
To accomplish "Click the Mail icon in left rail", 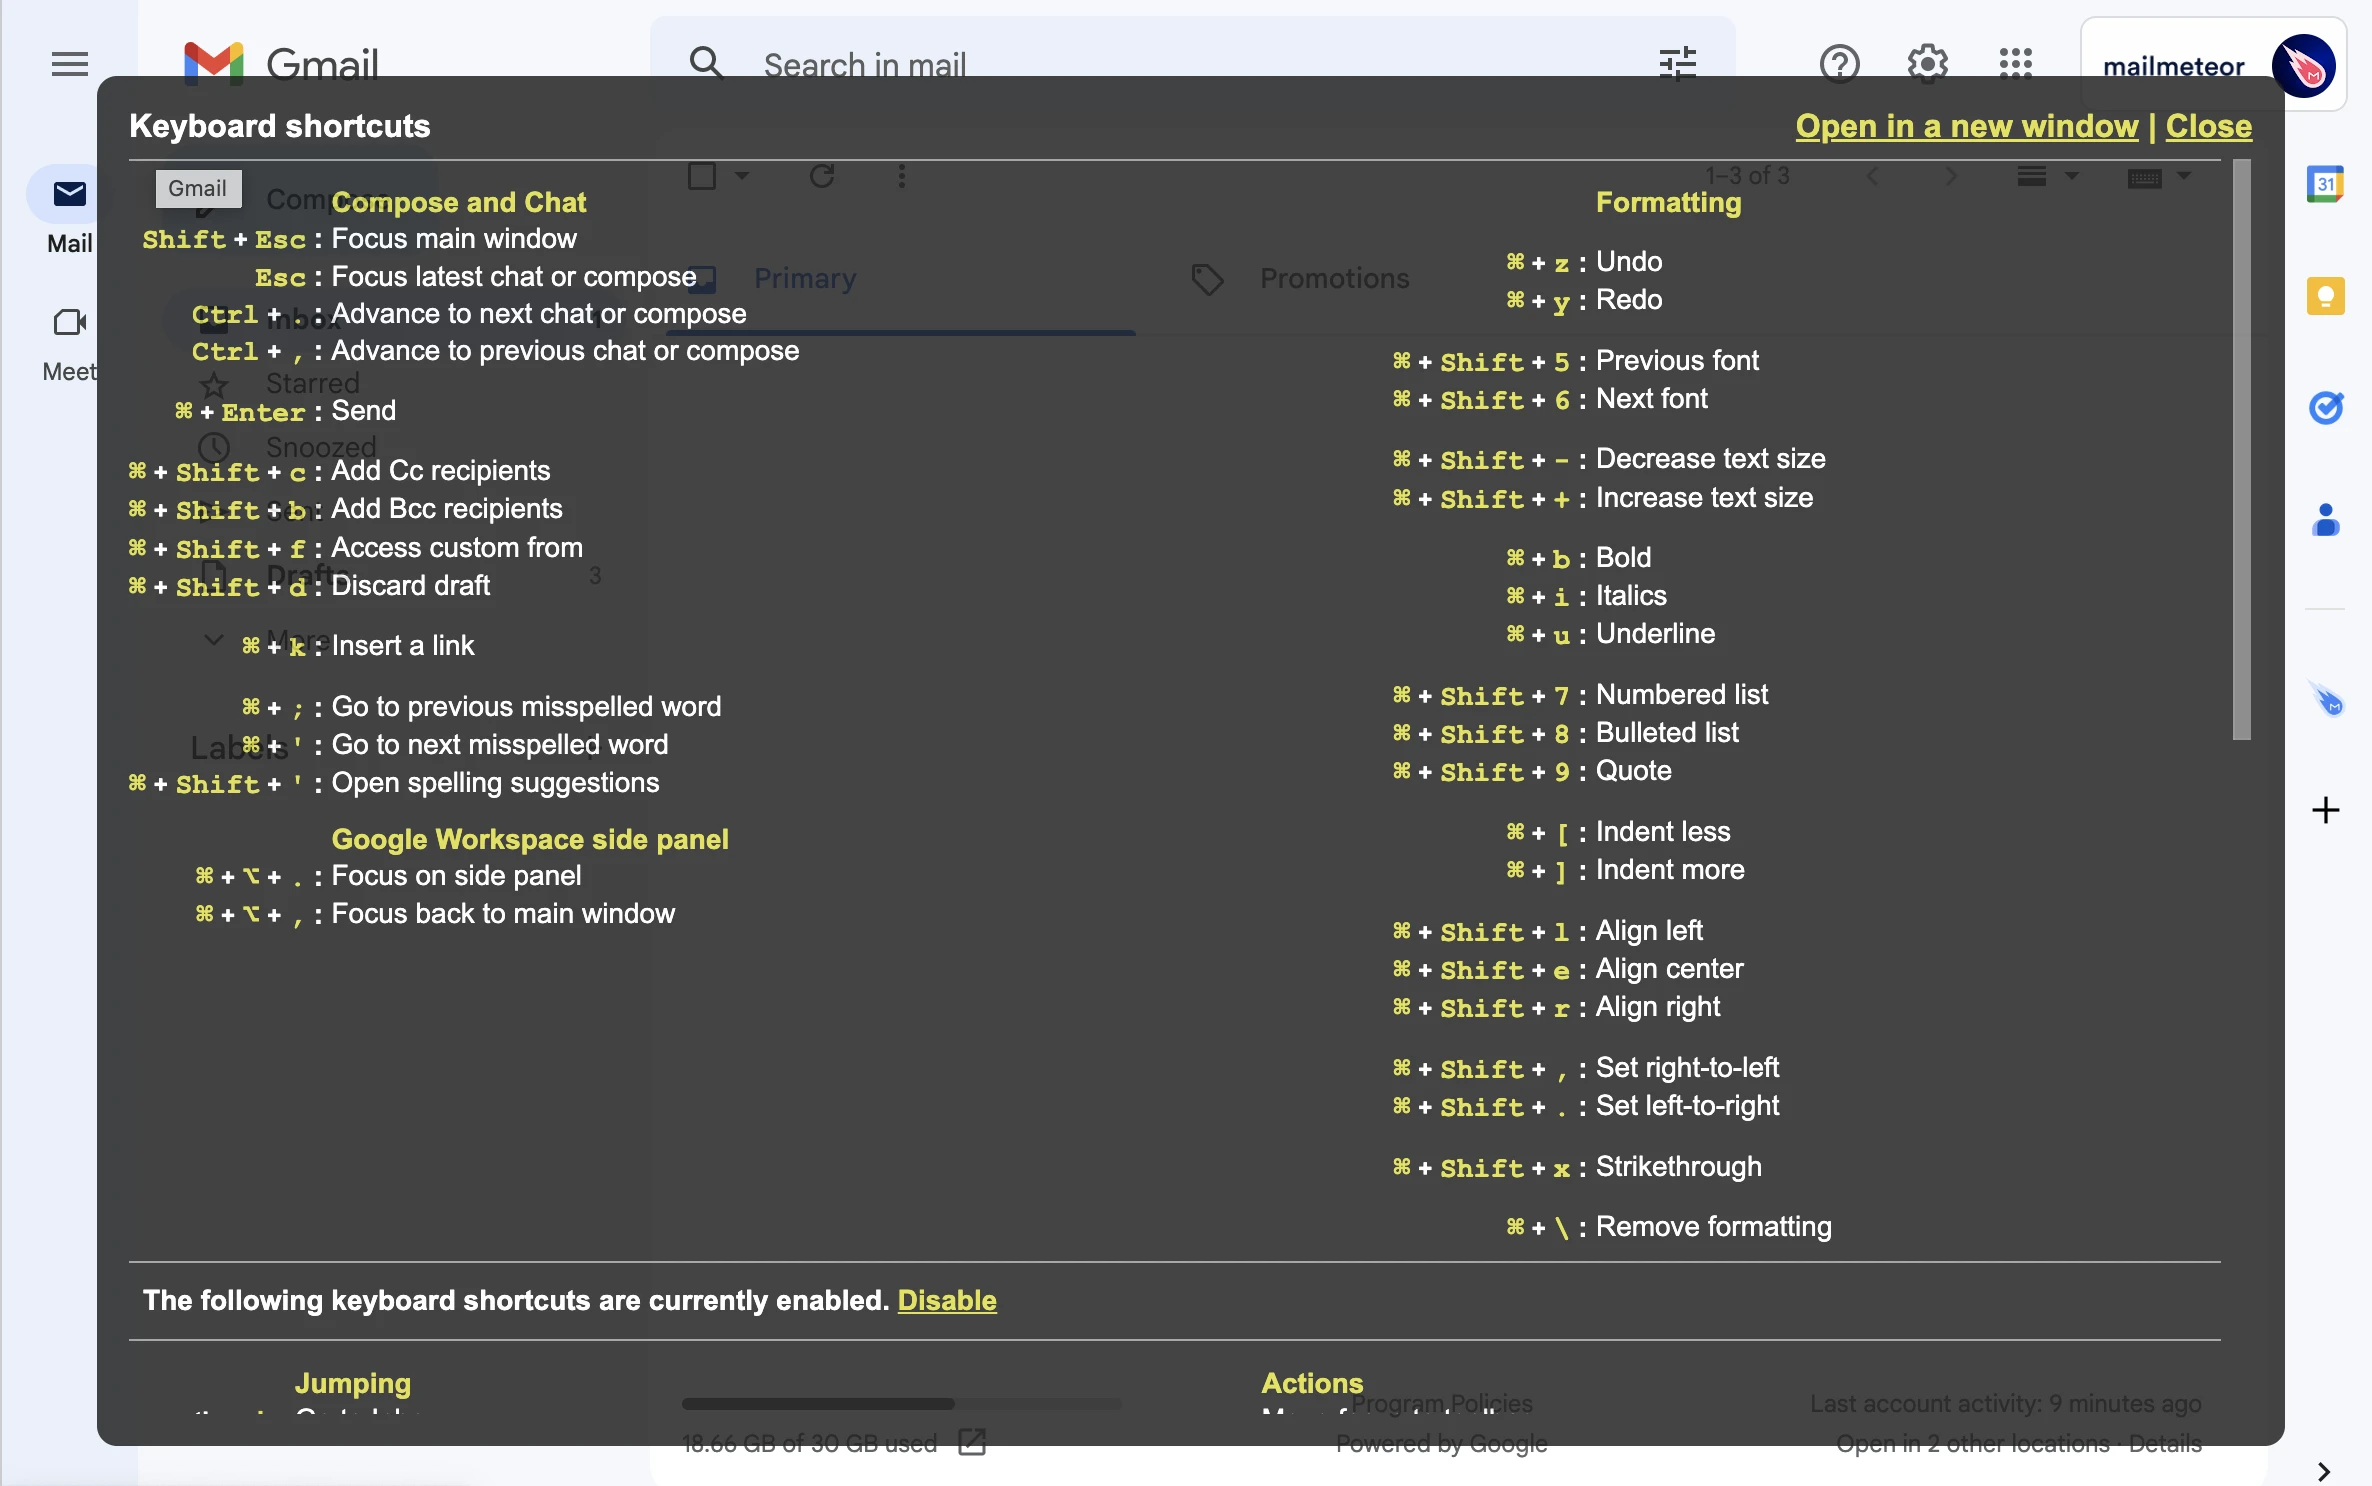I will 69,194.
